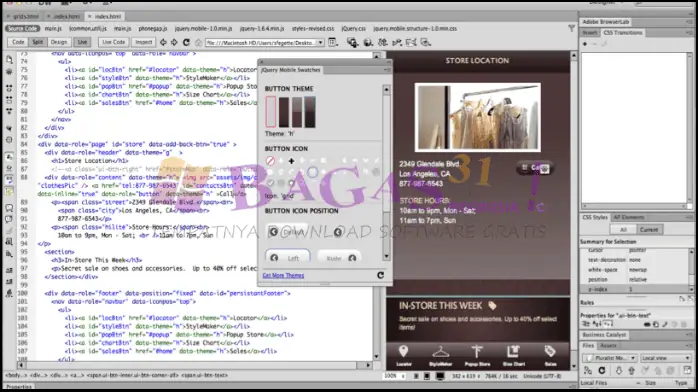The image size is (698, 392).
Task: Show Current CSS styles mode
Action: 649,230
